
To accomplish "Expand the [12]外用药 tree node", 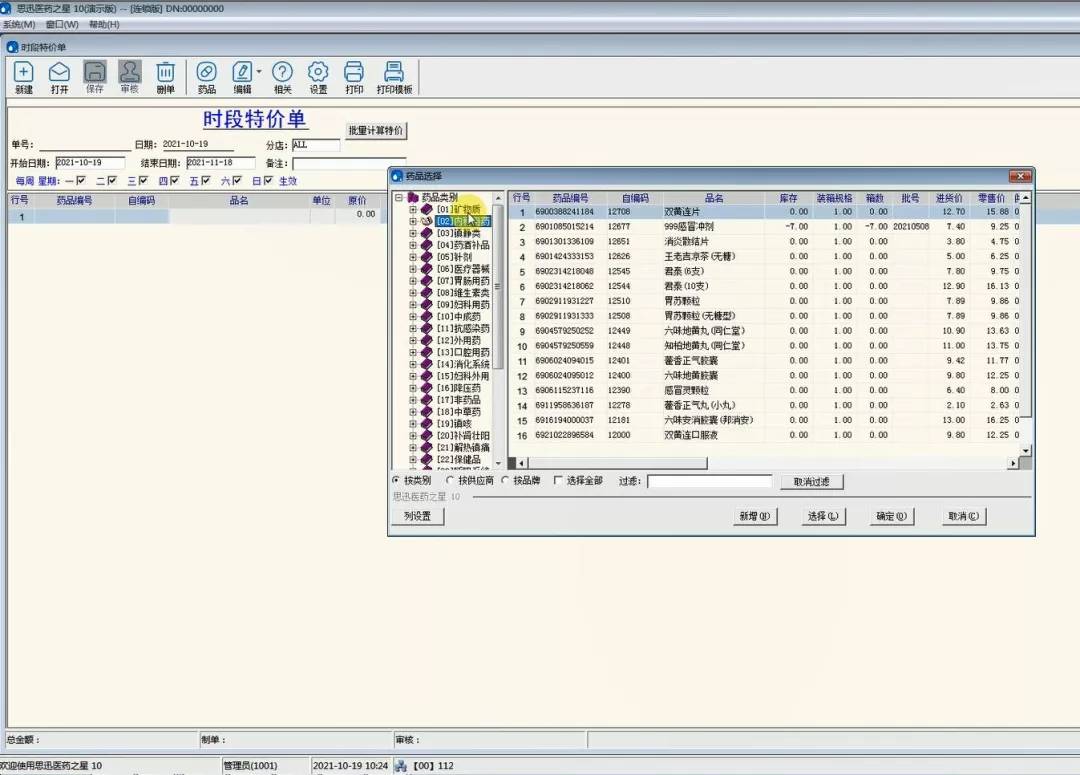I will click(x=413, y=340).
